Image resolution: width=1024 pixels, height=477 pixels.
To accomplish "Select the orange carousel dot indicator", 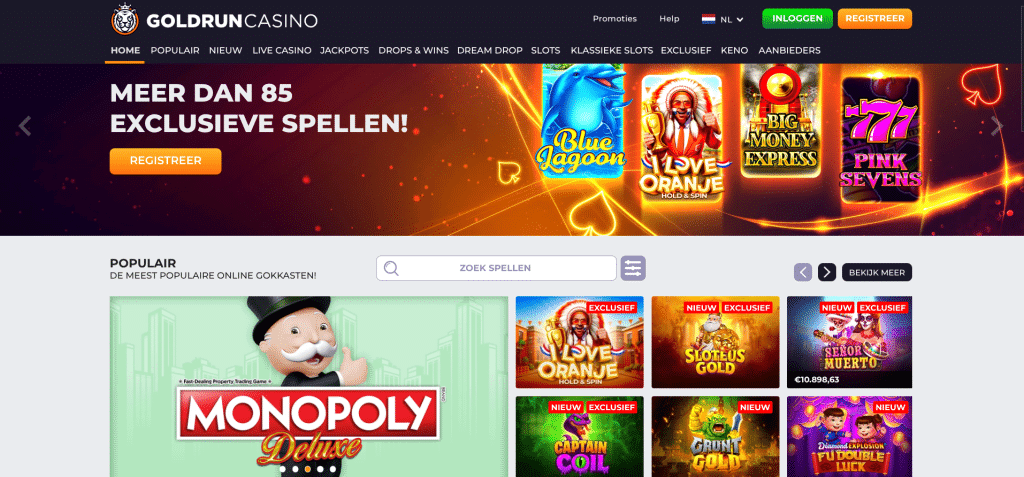I will tap(308, 469).
